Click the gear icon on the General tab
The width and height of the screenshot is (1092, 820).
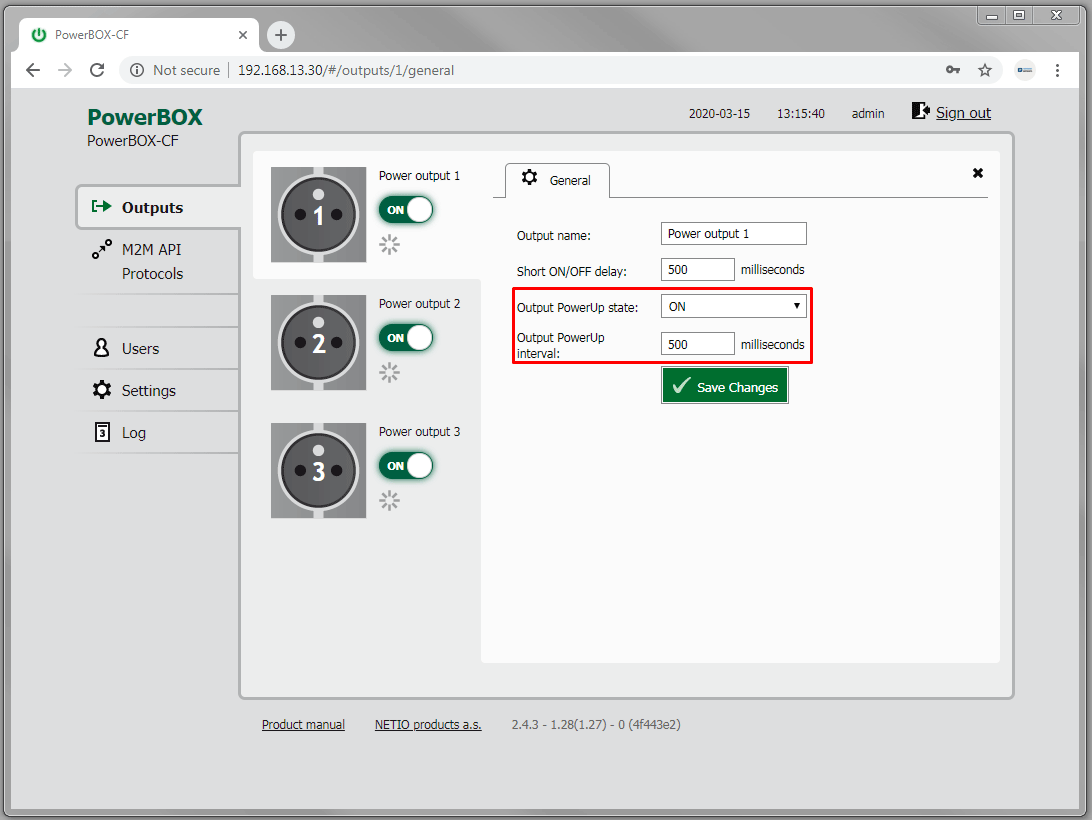coord(529,178)
